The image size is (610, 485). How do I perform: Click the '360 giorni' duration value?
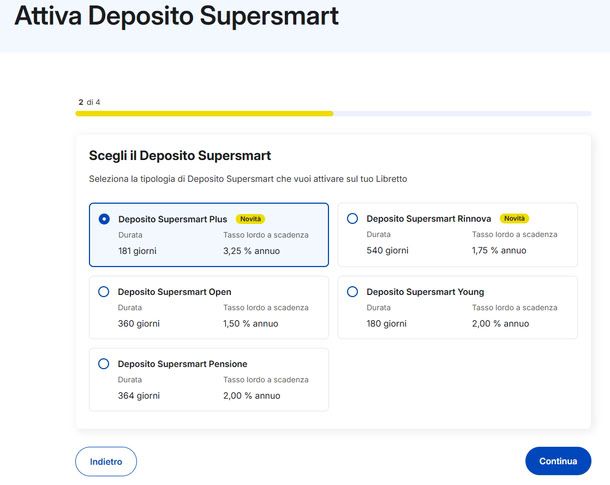click(x=139, y=324)
